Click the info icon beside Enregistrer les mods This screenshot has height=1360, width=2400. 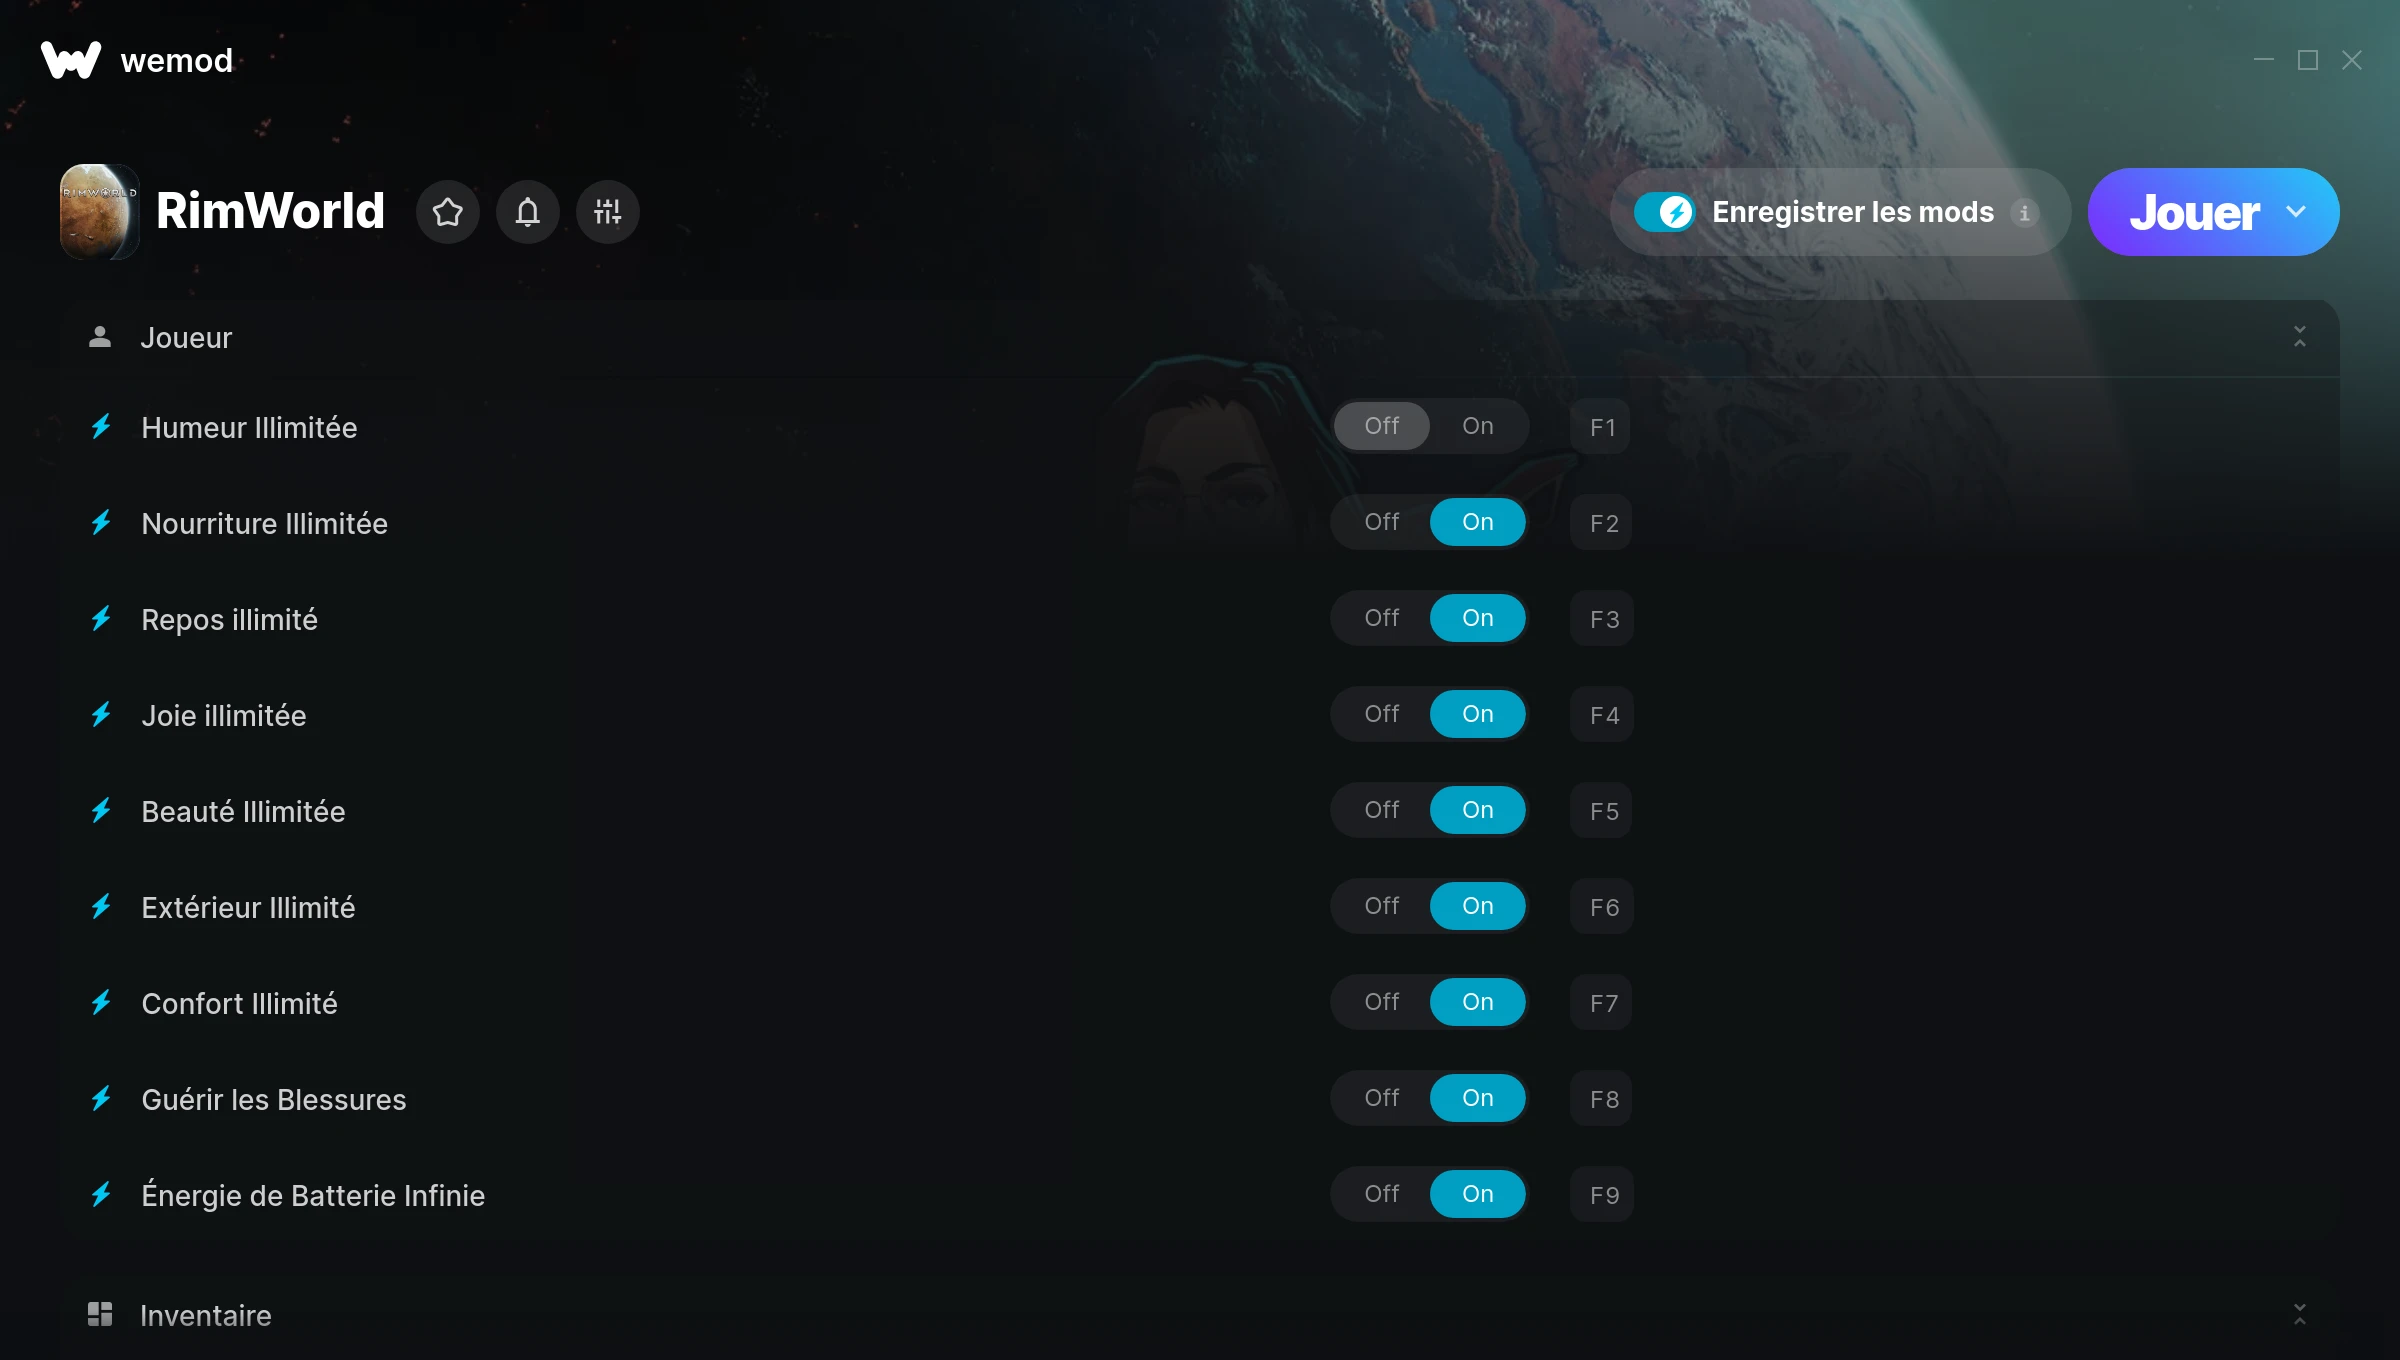click(2024, 213)
